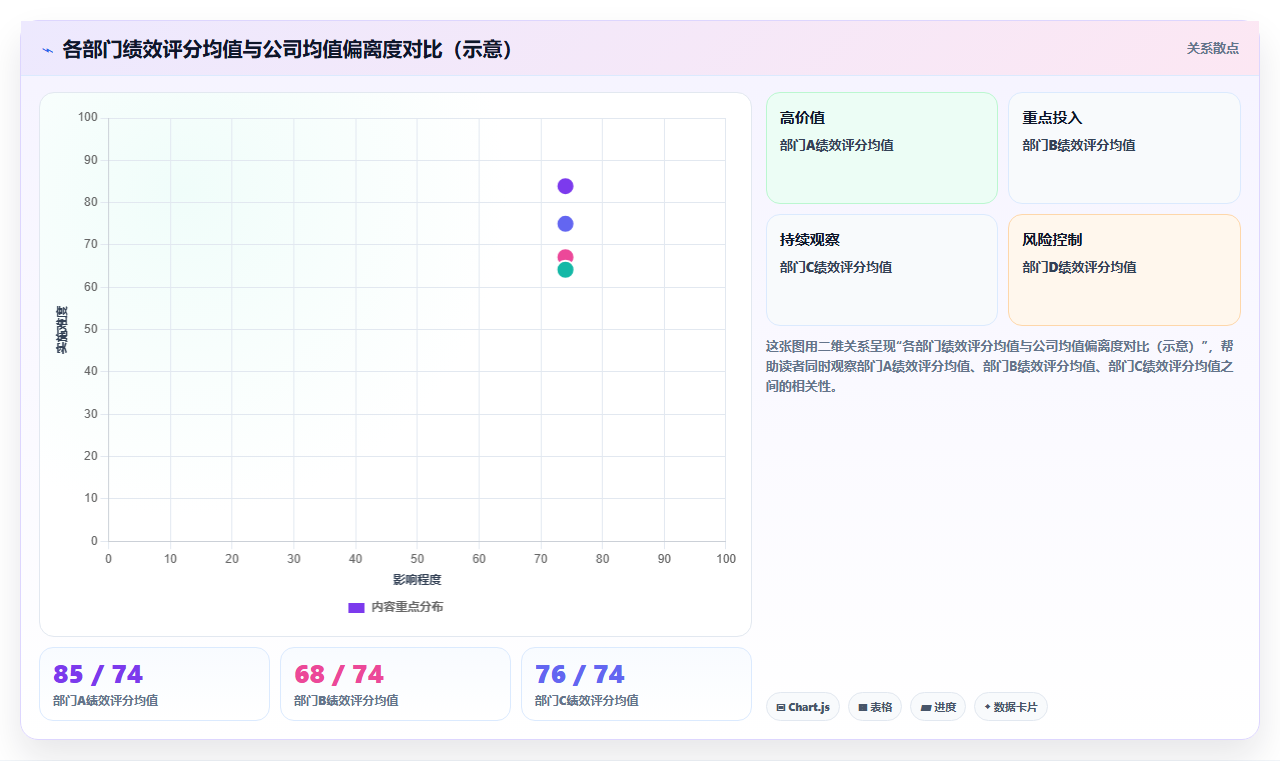Viewport: 1280px width, 761px height.
Task: Click the pink scatter data point
Action: [565, 256]
